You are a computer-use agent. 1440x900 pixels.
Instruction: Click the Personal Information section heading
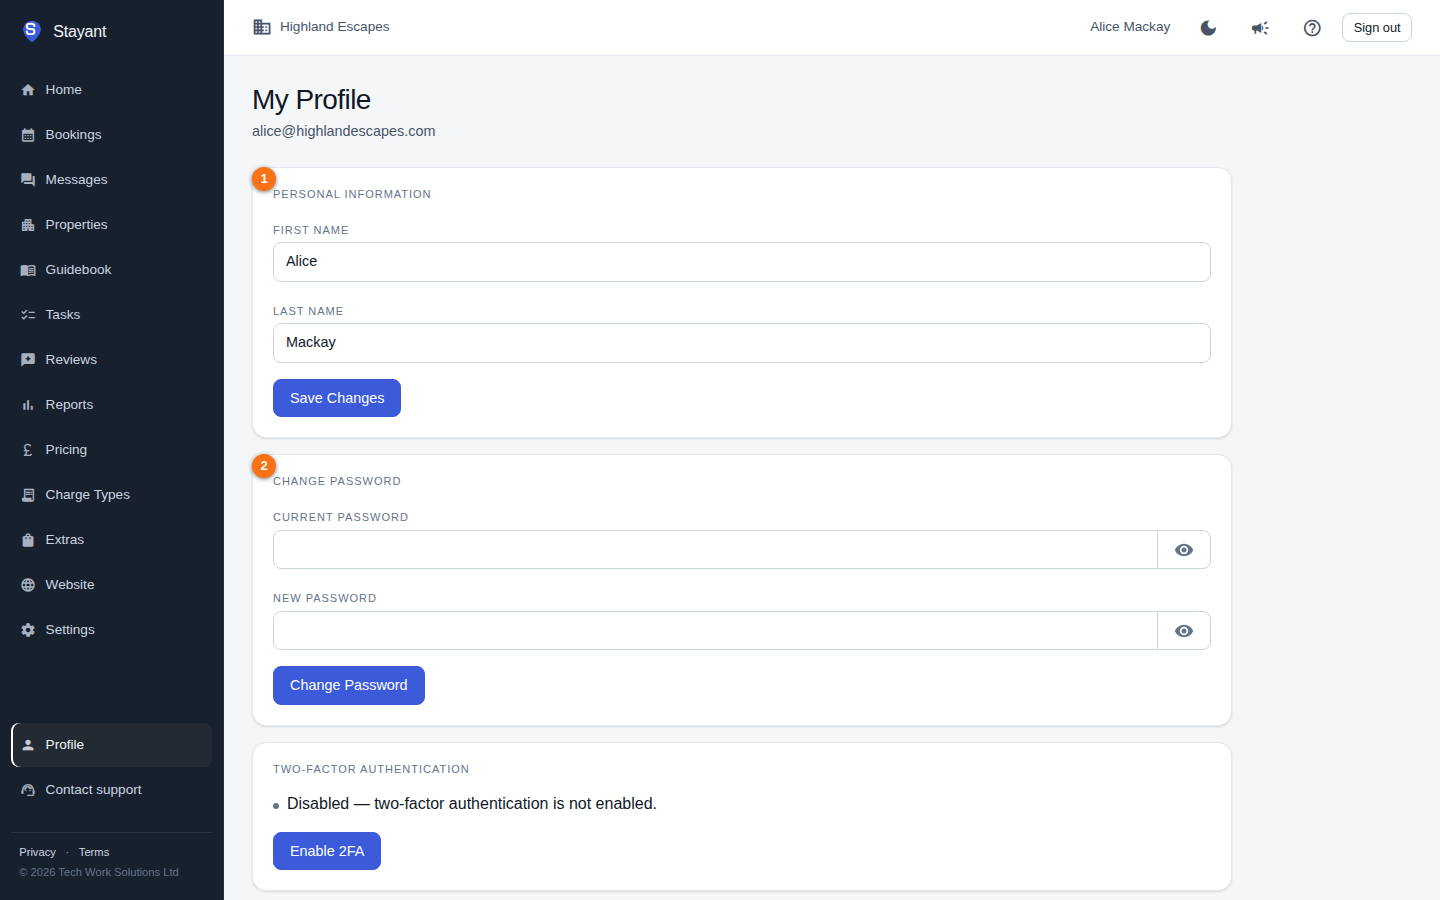(352, 194)
